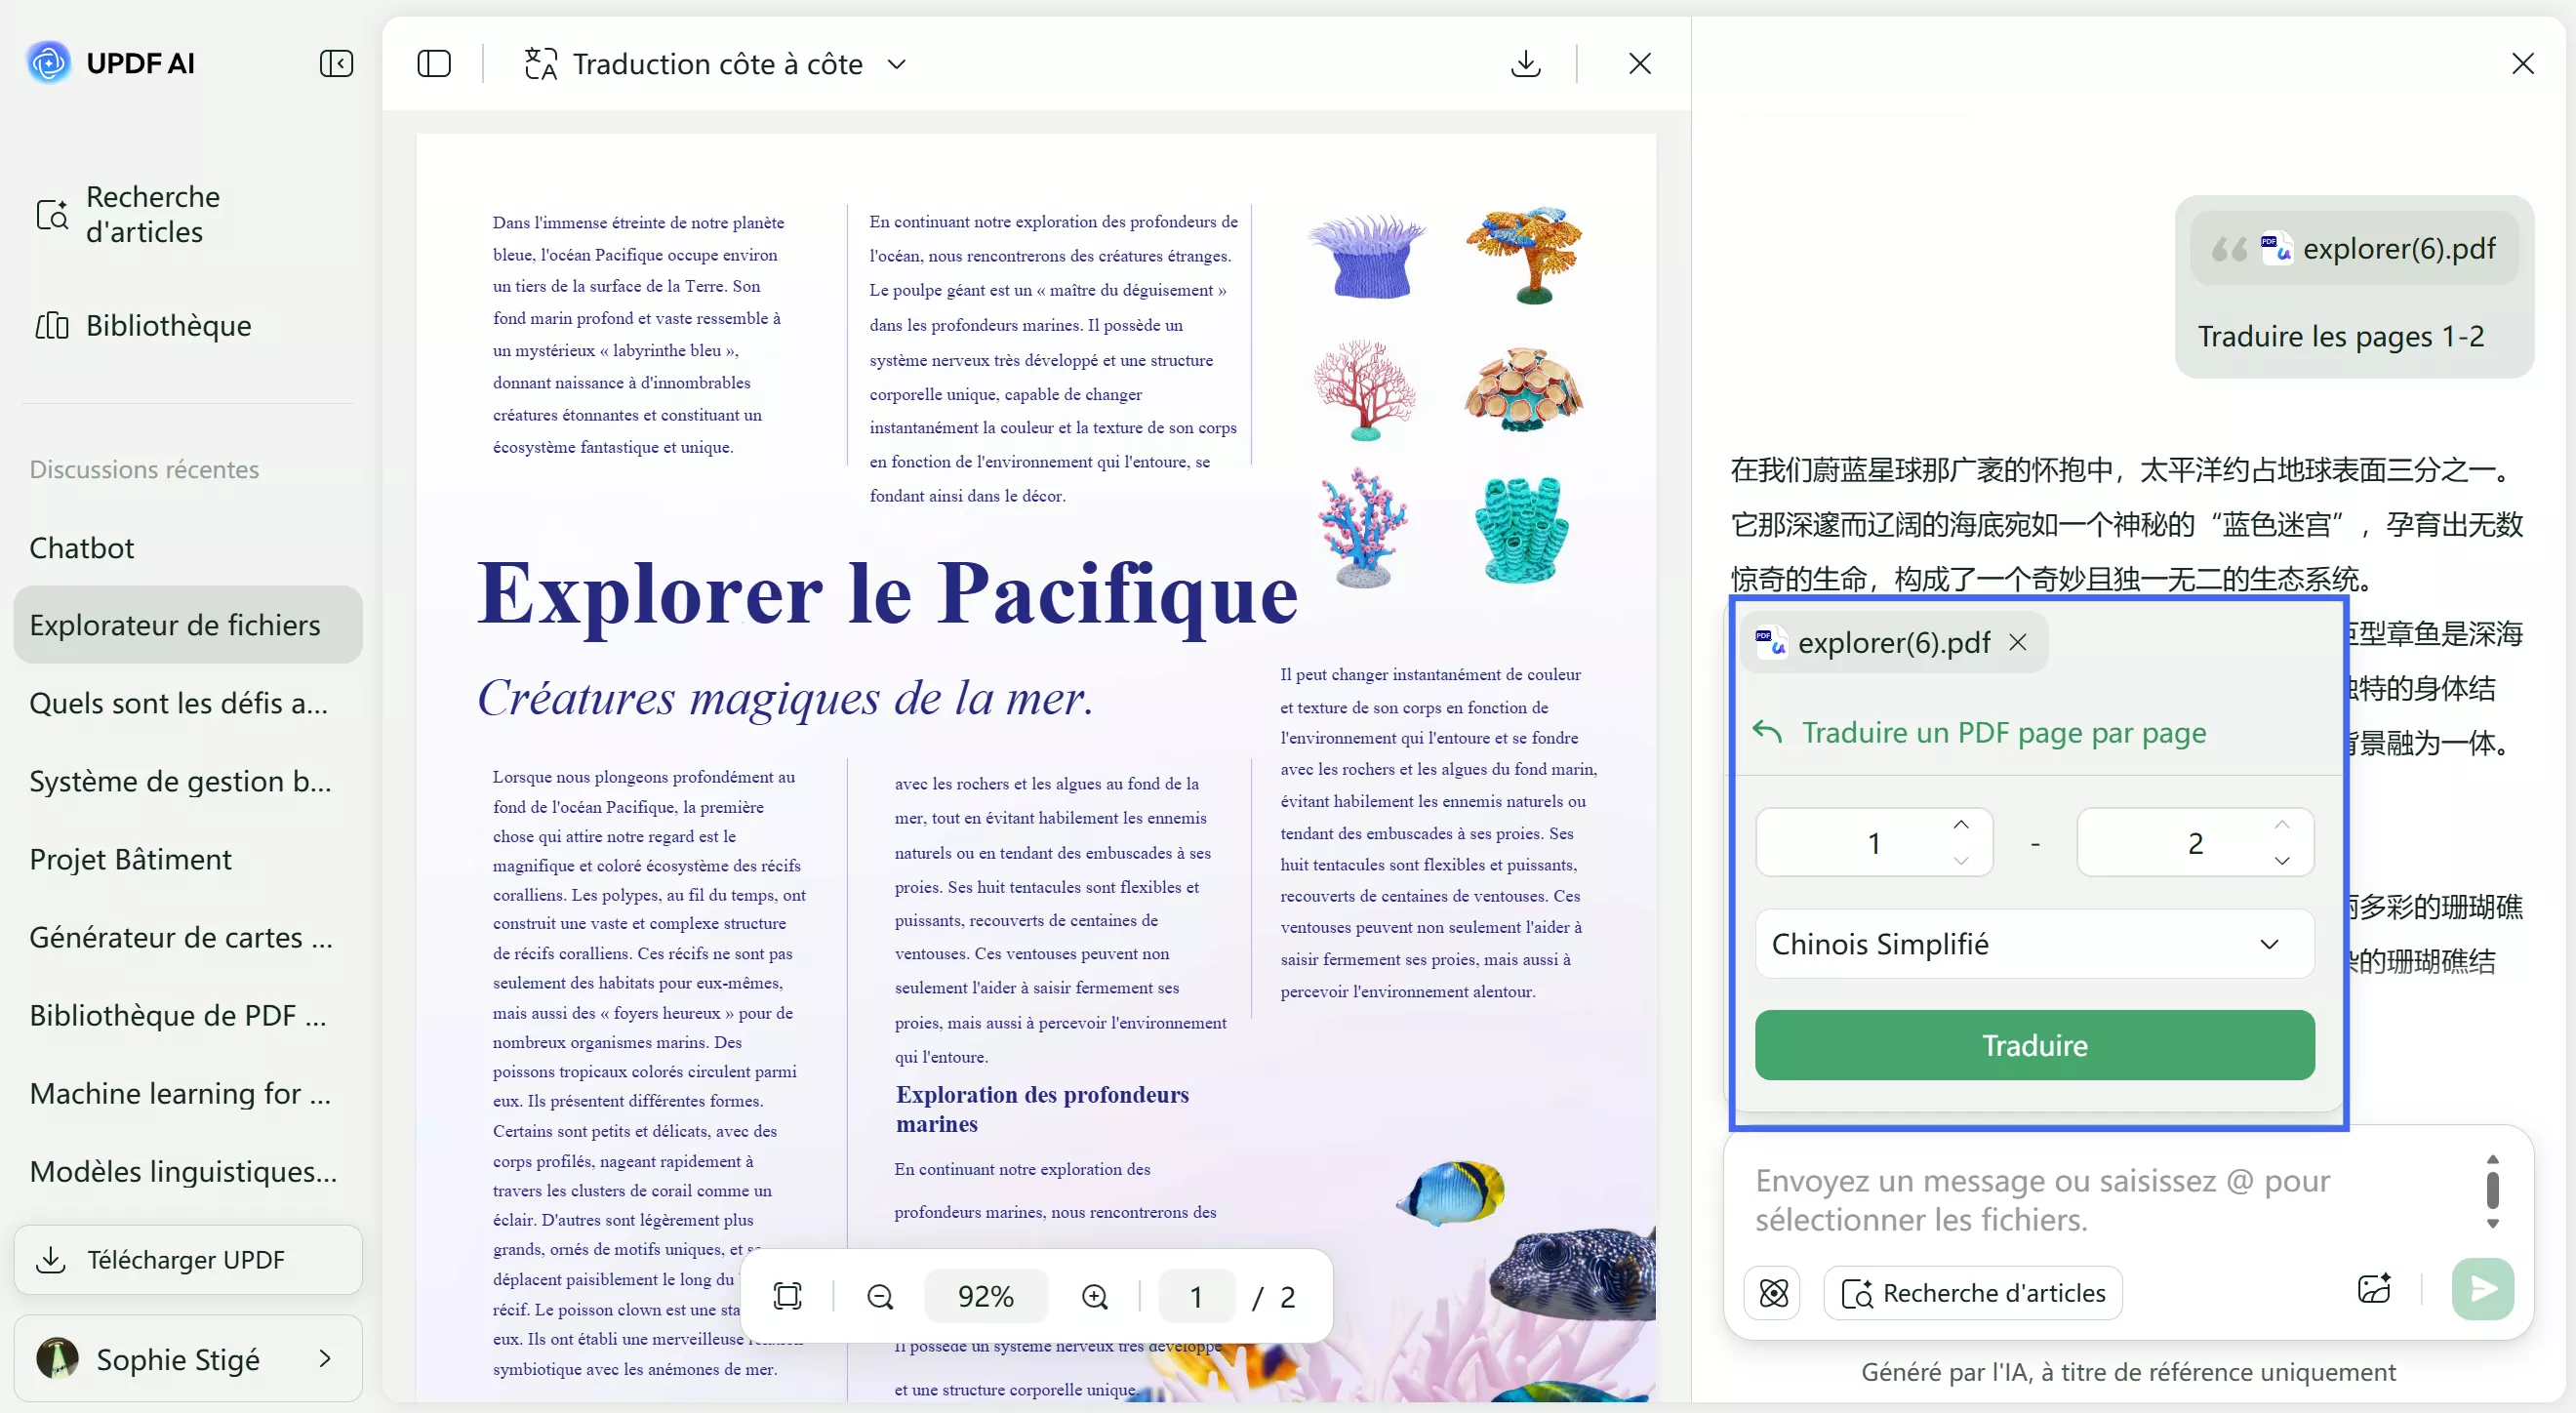
Task: Toggle the document panel layout view
Action: click(433, 63)
